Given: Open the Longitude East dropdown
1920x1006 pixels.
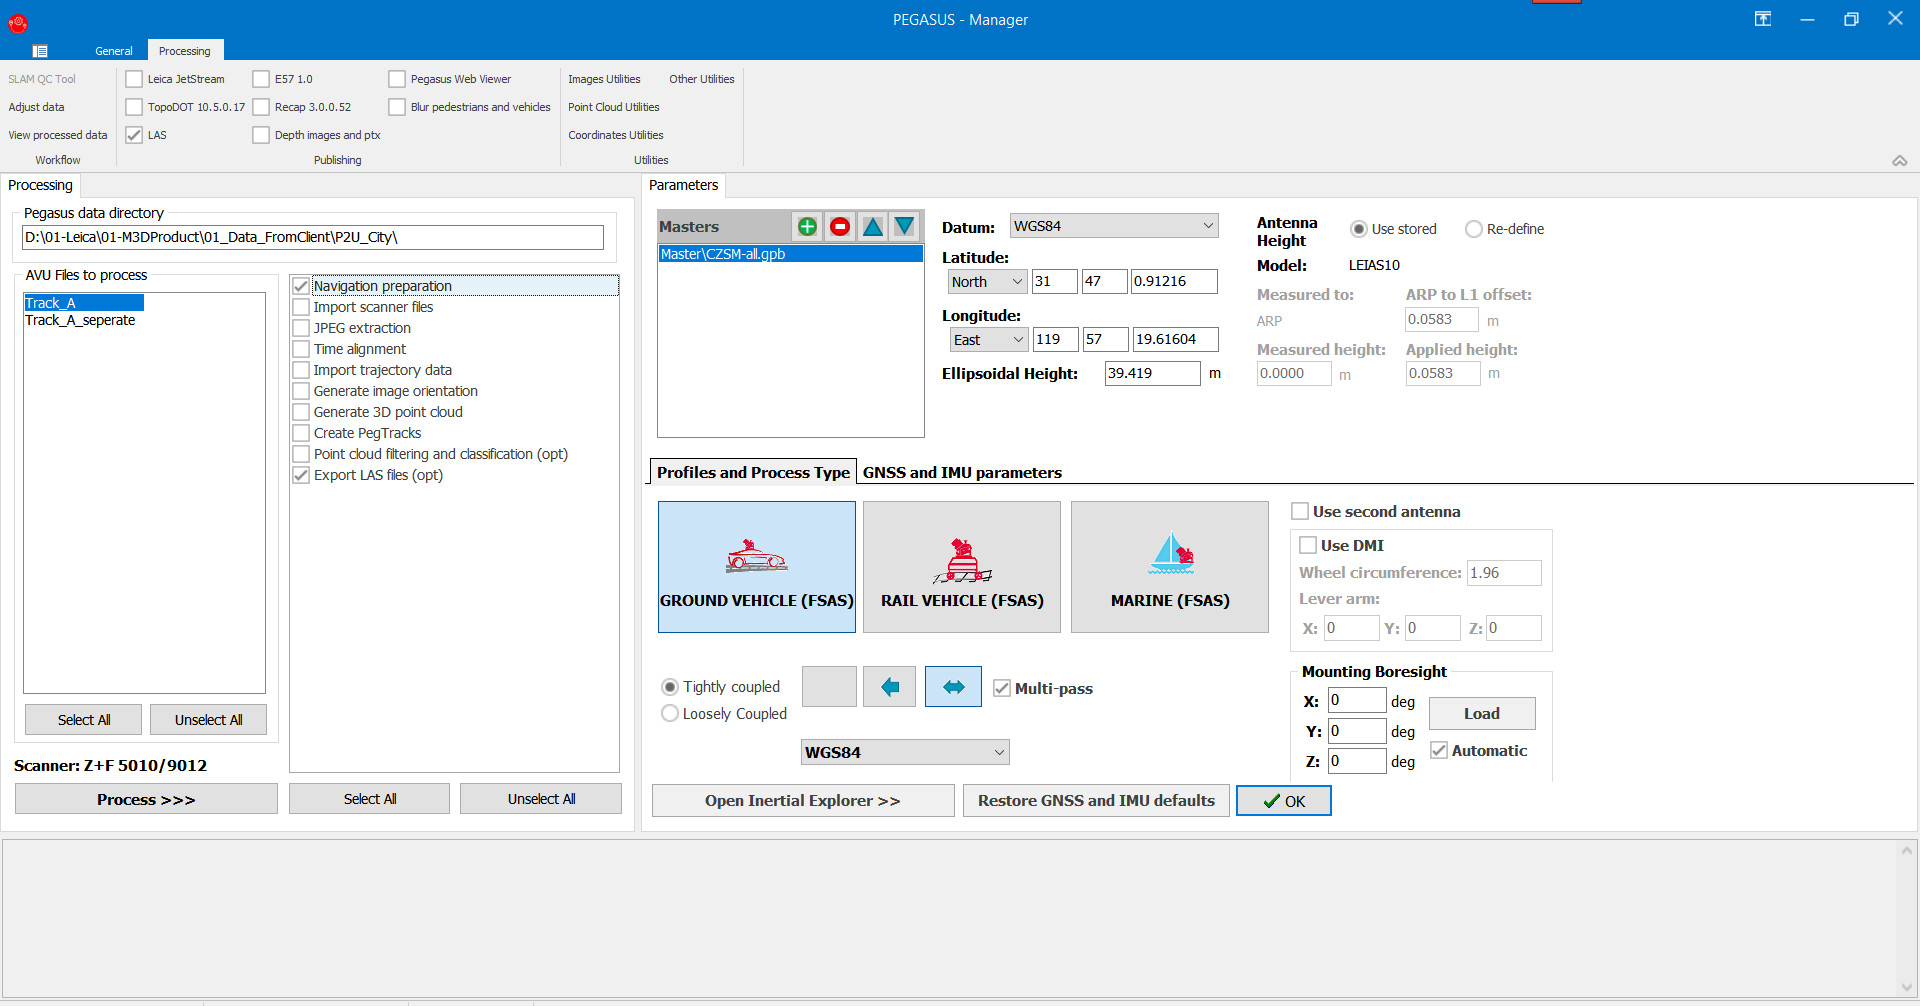Looking at the screenshot, I should [x=988, y=340].
